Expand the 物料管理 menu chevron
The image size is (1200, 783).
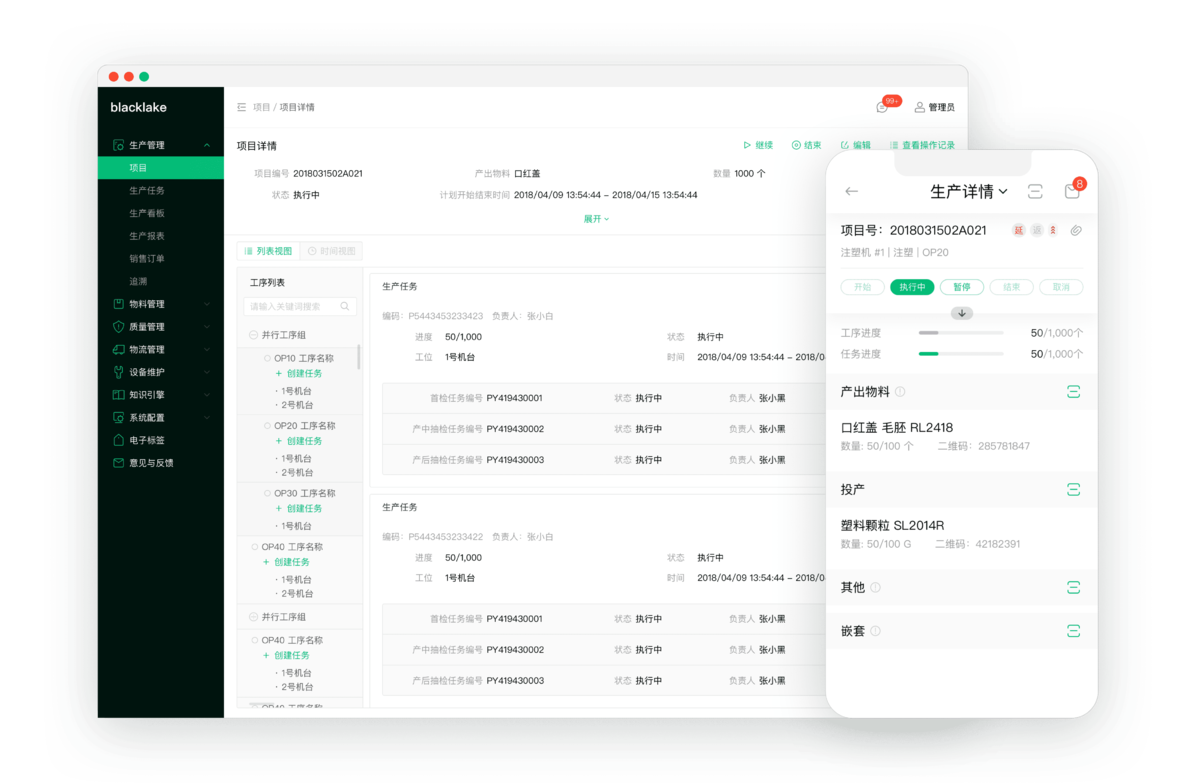pyautogui.click(x=207, y=304)
